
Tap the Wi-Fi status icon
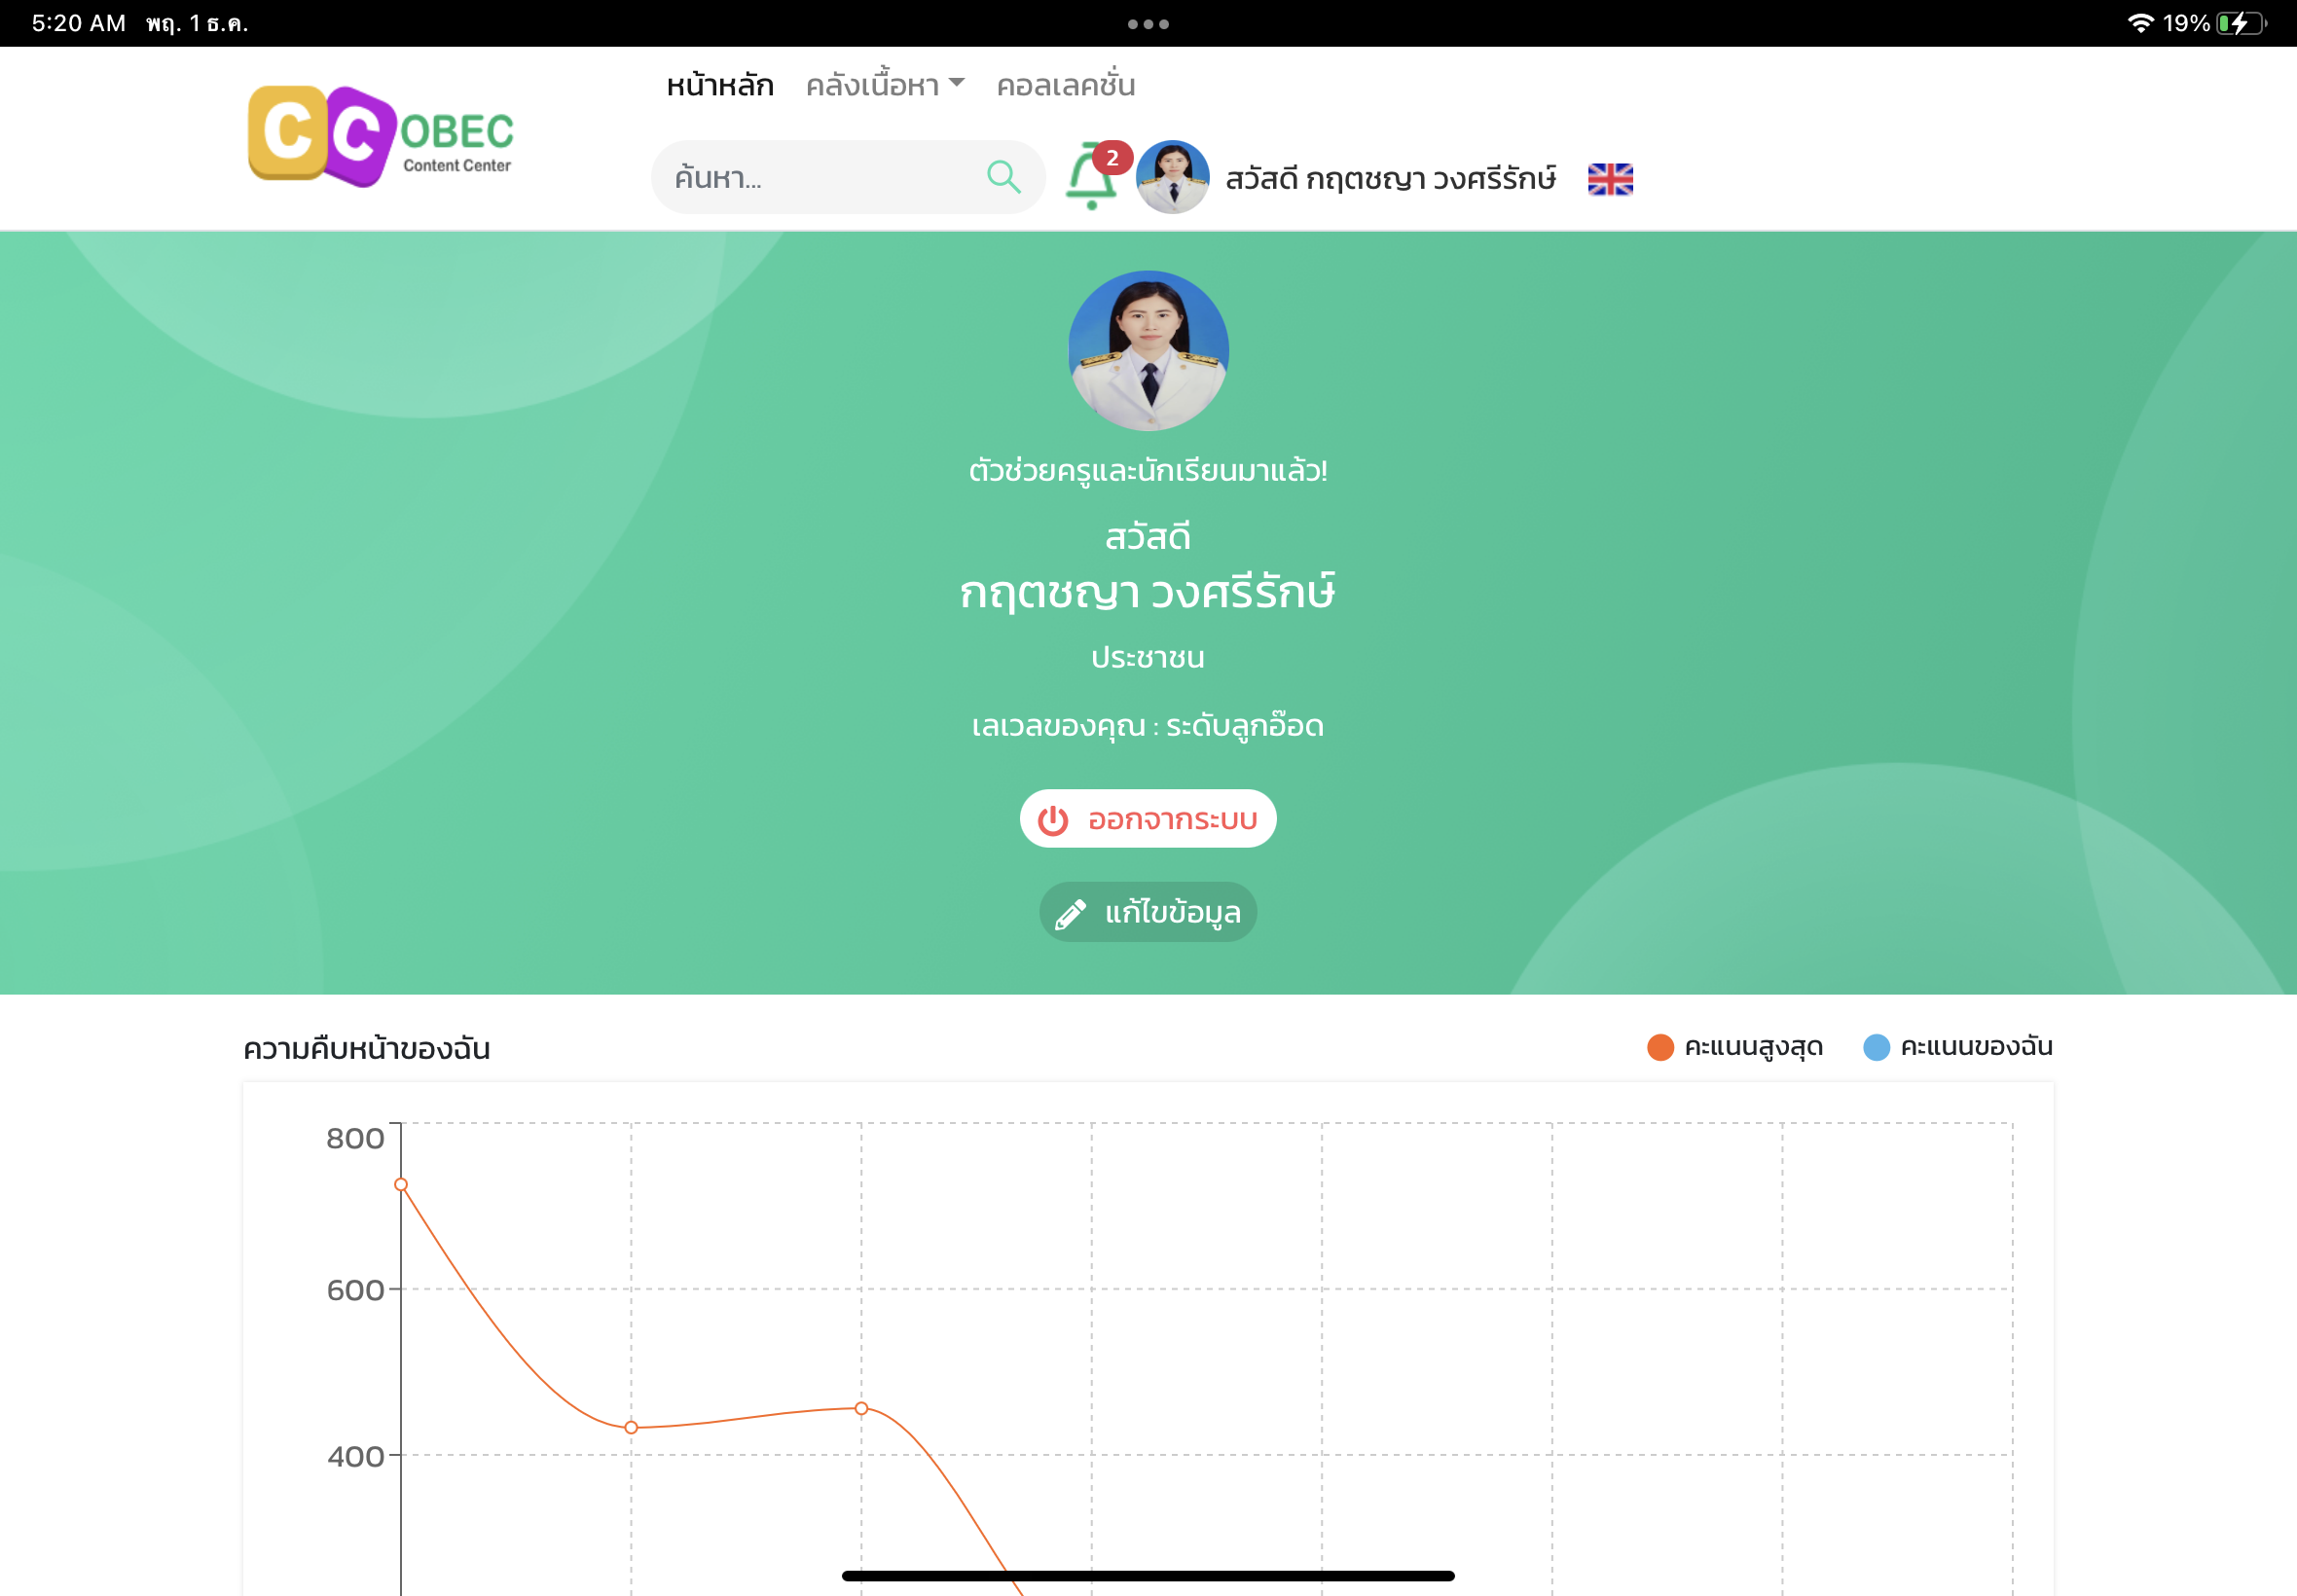[2141, 23]
